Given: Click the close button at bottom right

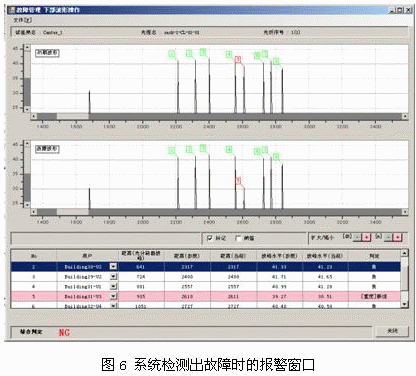Looking at the screenshot, I should pyautogui.click(x=392, y=331).
